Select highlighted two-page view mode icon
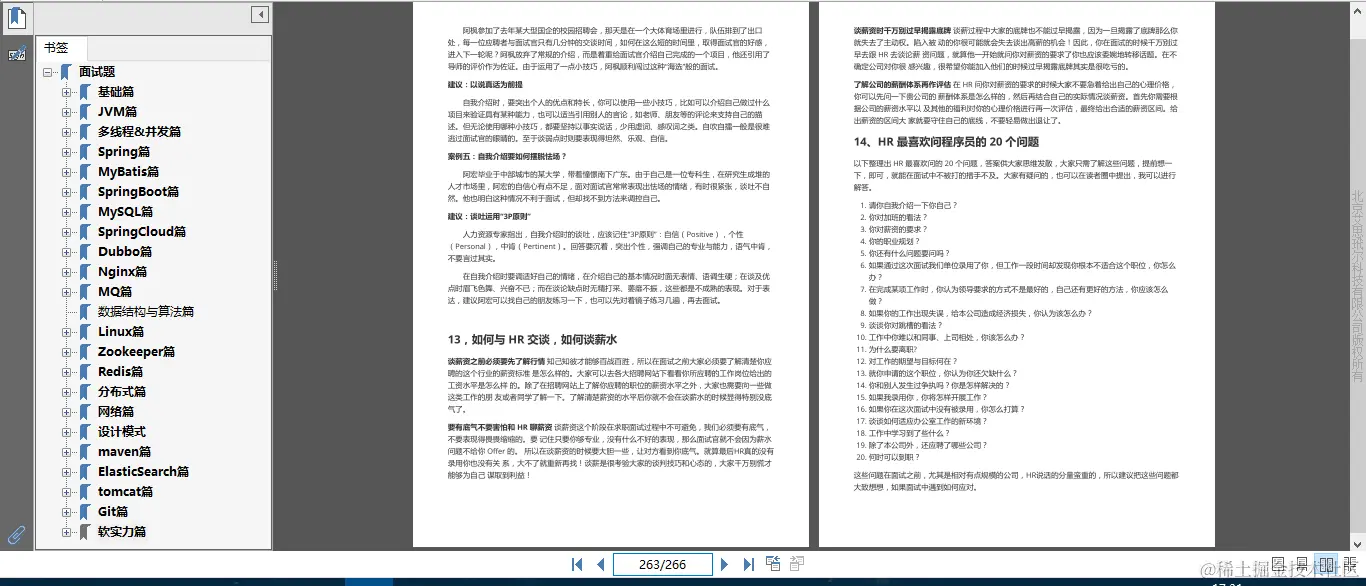The image size is (1366, 586). coord(1326,565)
